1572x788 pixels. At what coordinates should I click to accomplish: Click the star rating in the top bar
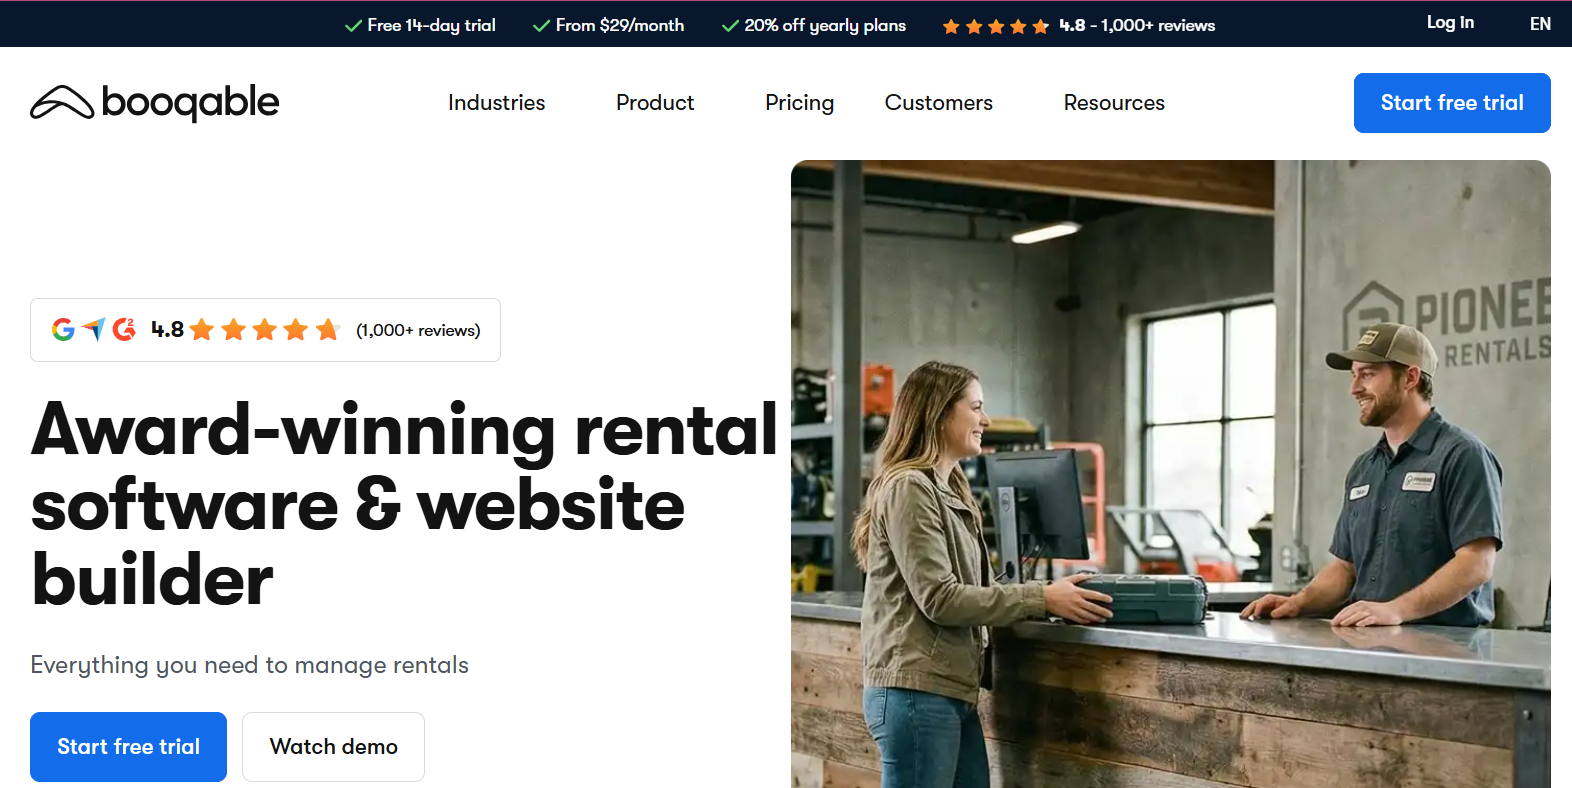[995, 27]
